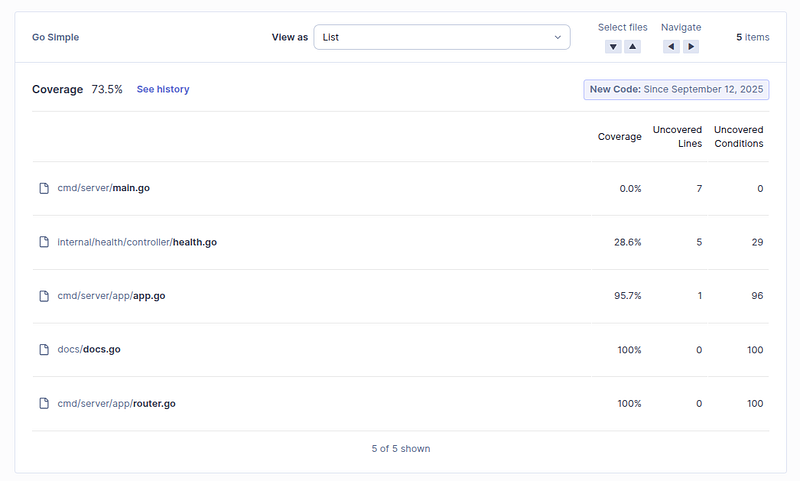Click the 5 items count
The width and height of the screenshot is (800, 481).
[x=753, y=37]
